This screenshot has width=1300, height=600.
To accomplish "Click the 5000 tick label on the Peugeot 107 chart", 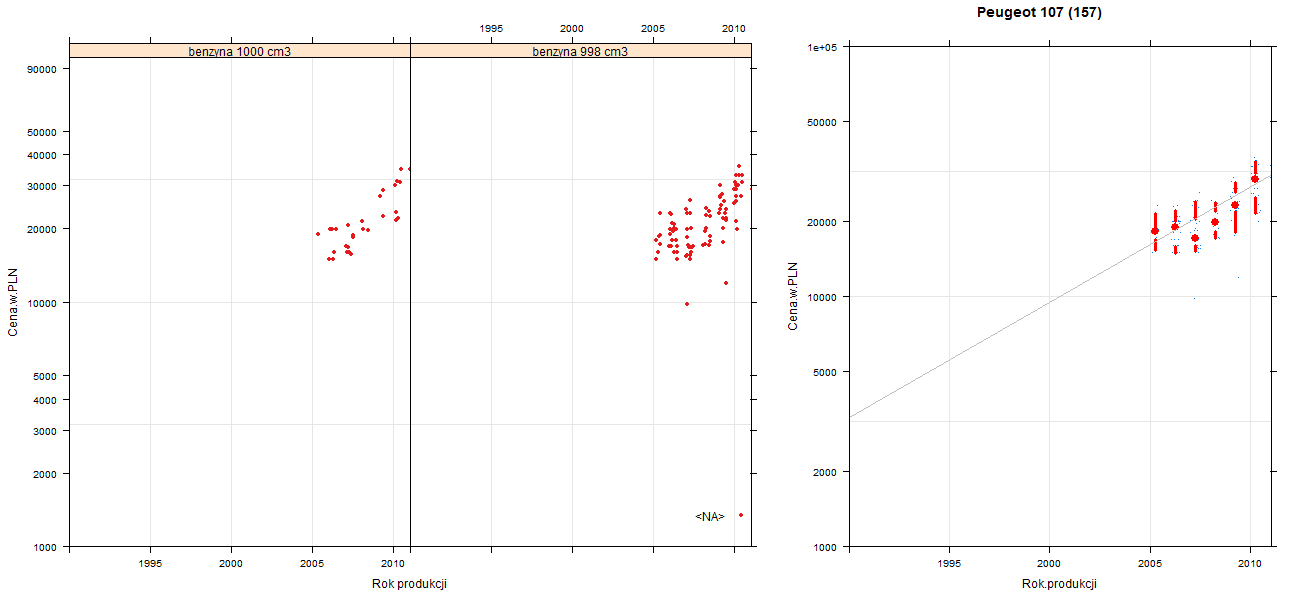I will pyautogui.click(x=825, y=372).
